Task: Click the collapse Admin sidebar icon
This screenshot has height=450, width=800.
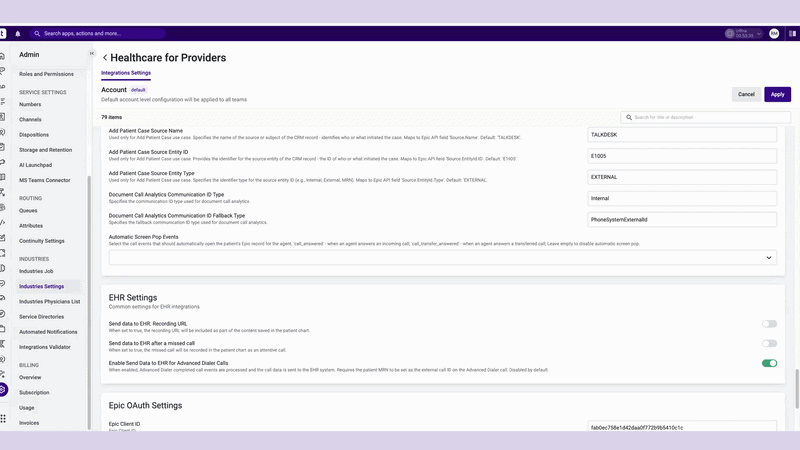Action: pos(92,53)
